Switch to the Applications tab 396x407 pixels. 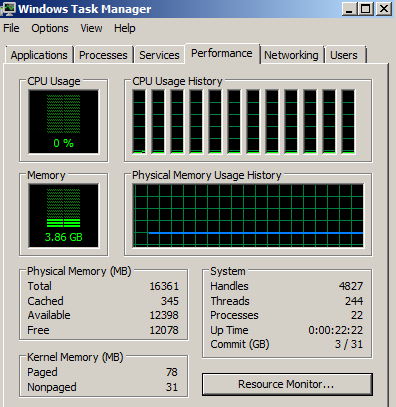[39, 55]
